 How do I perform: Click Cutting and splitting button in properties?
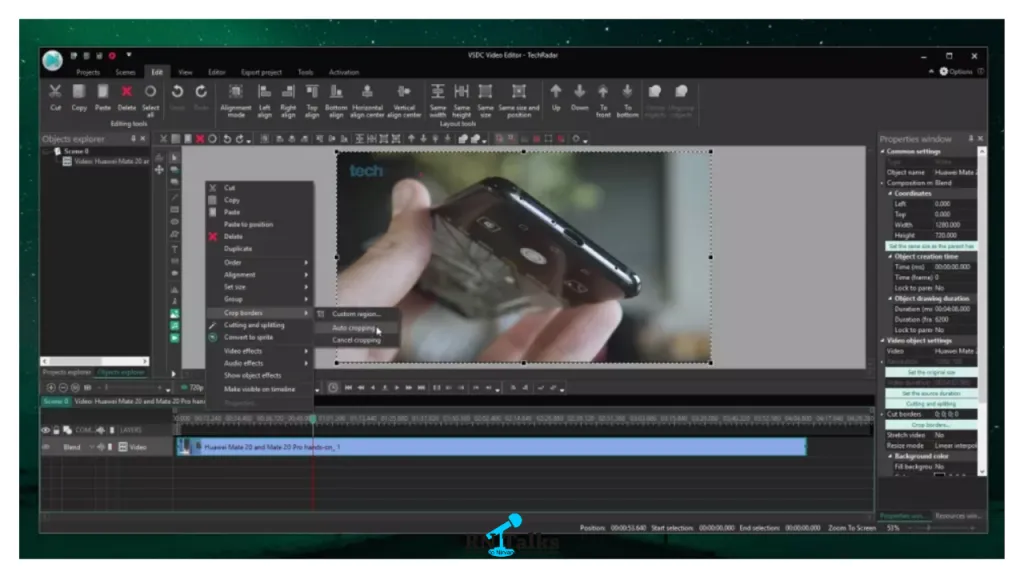(x=931, y=404)
